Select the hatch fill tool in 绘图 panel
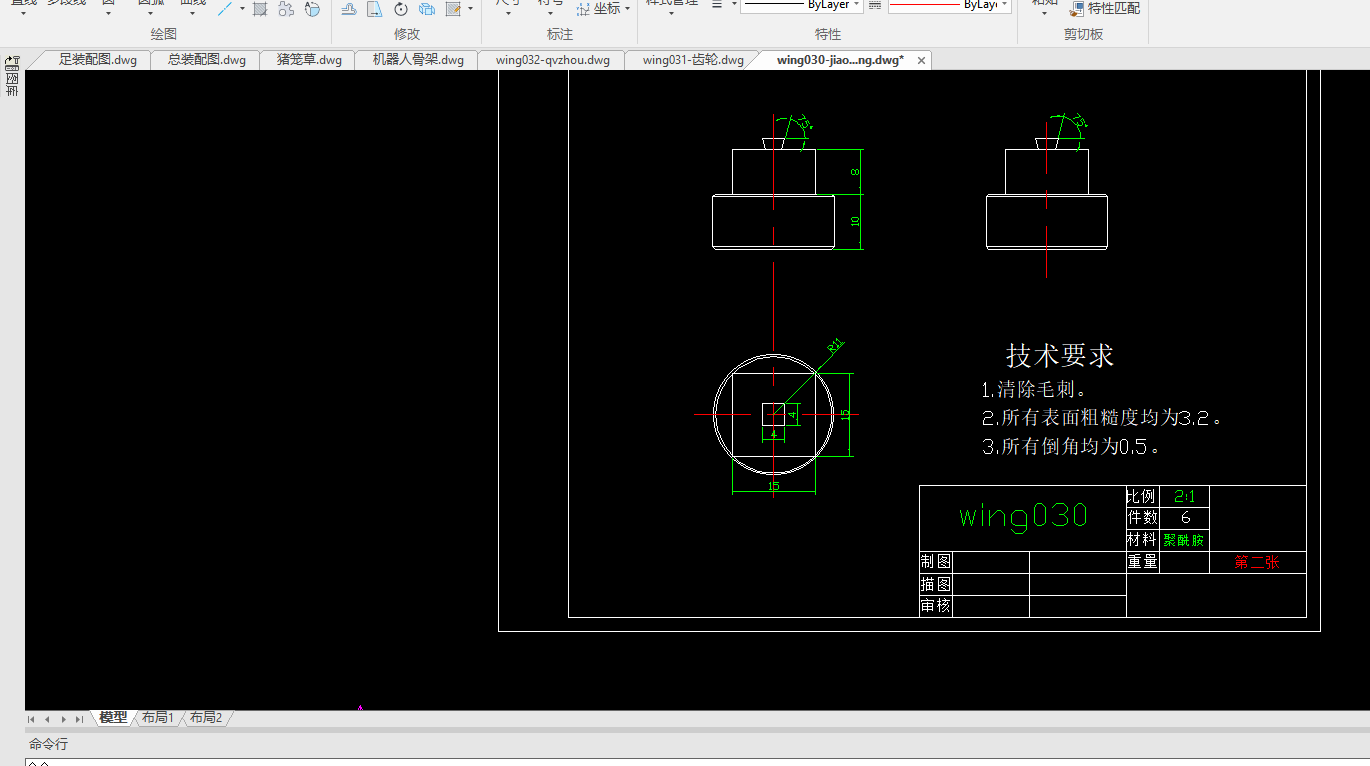Screen dimensions: 1370x766 pos(260,8)
